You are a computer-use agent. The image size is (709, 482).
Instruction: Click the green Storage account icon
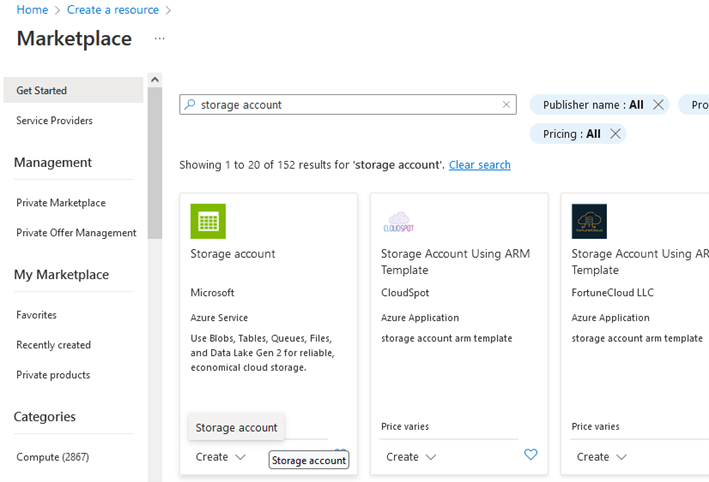tap(208, 221)
